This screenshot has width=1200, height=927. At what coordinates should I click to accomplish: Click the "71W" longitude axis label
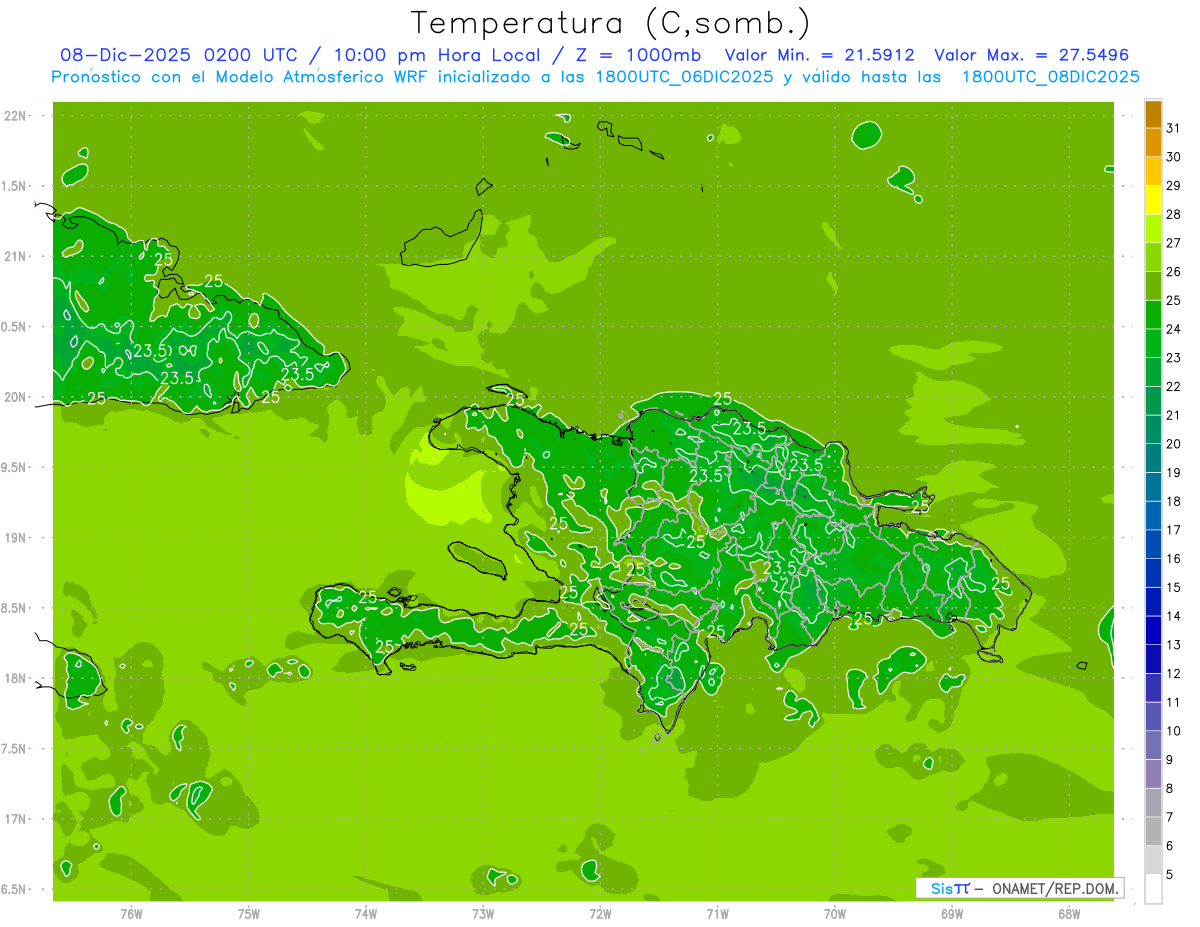pyautogui.click(x=717, y=913)
